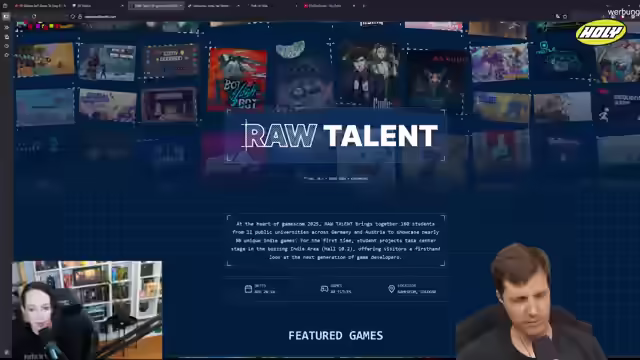640x360 pixels.
Task: Open the red Bot Bot game thumbnail
Action: tap(238, 80)
